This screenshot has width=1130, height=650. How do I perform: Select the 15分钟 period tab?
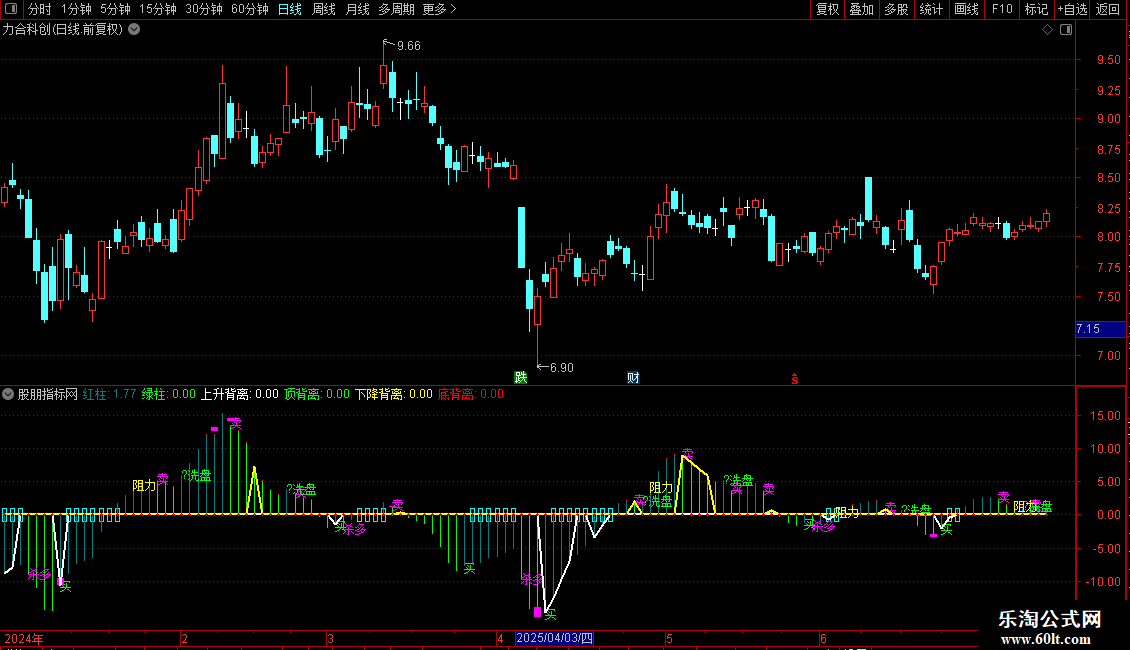(158, 9)
